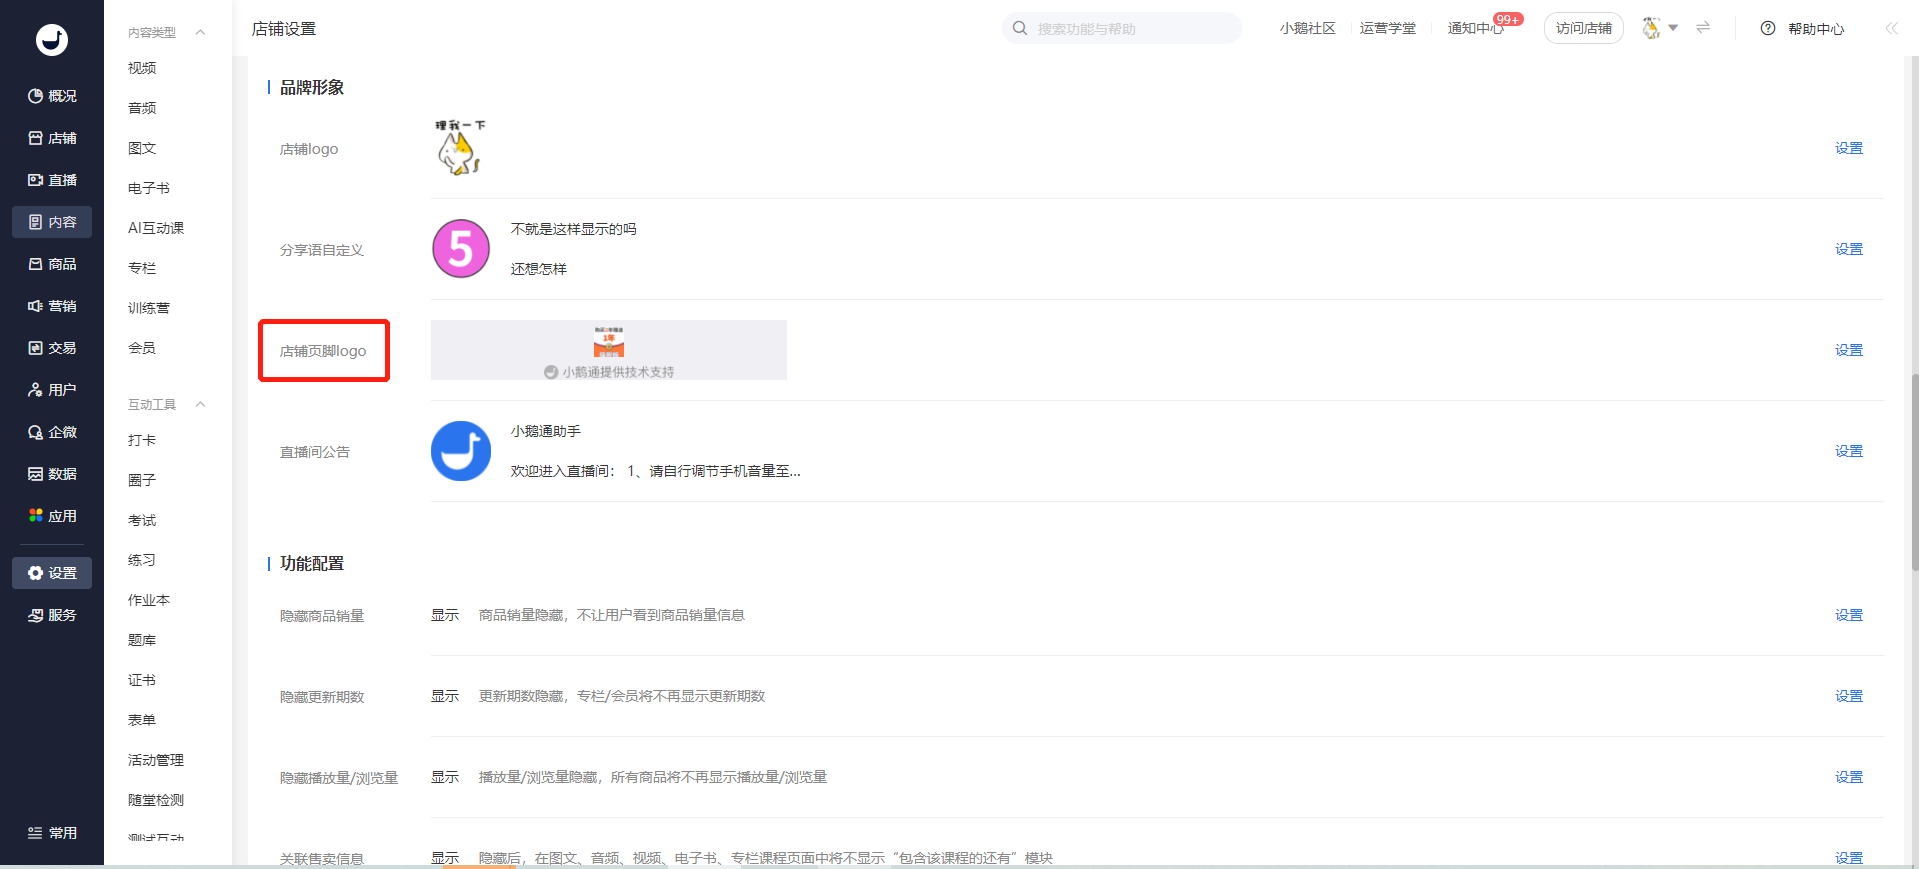Open the 企微 section

click(x=52, y=432)
